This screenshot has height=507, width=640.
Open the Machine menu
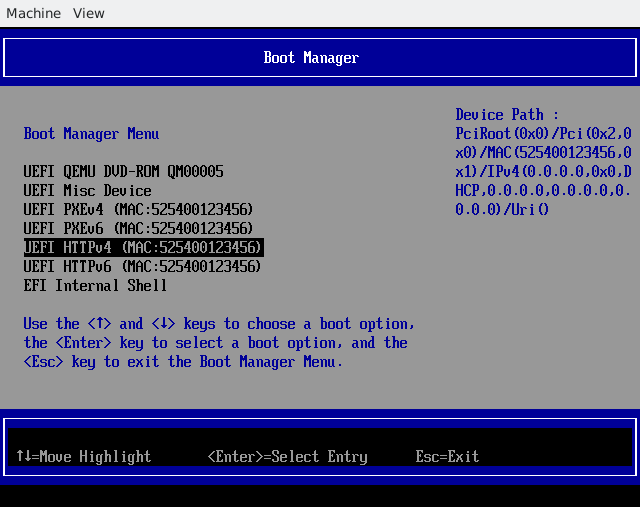click(33, 13)
